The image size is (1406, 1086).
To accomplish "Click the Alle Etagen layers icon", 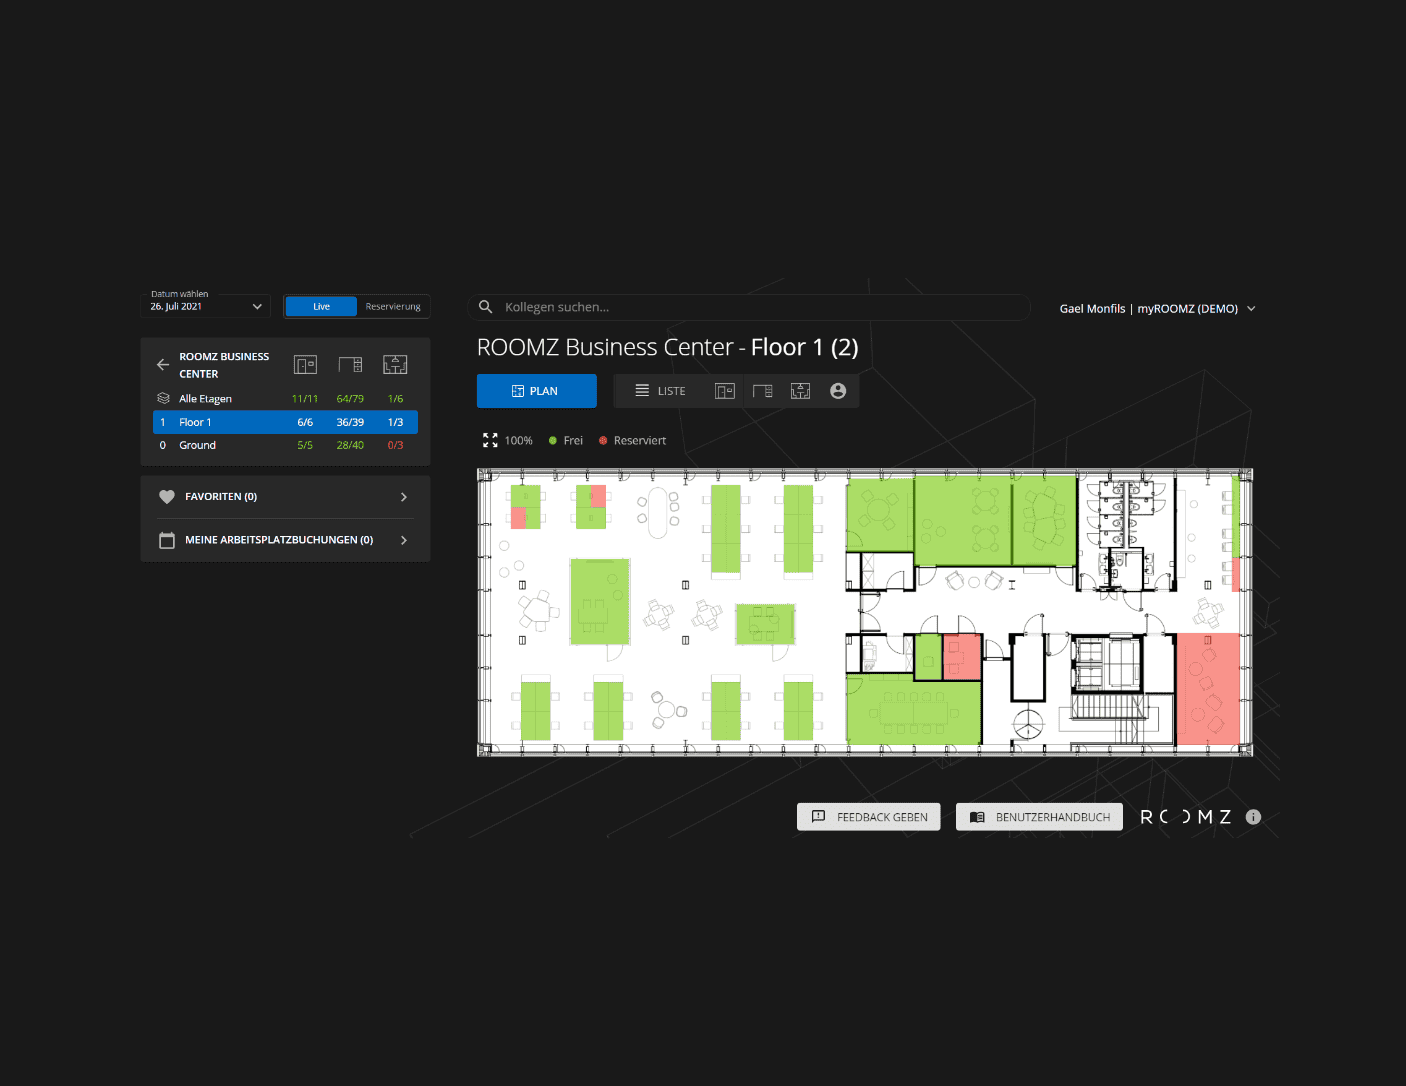I will (163, 399).
